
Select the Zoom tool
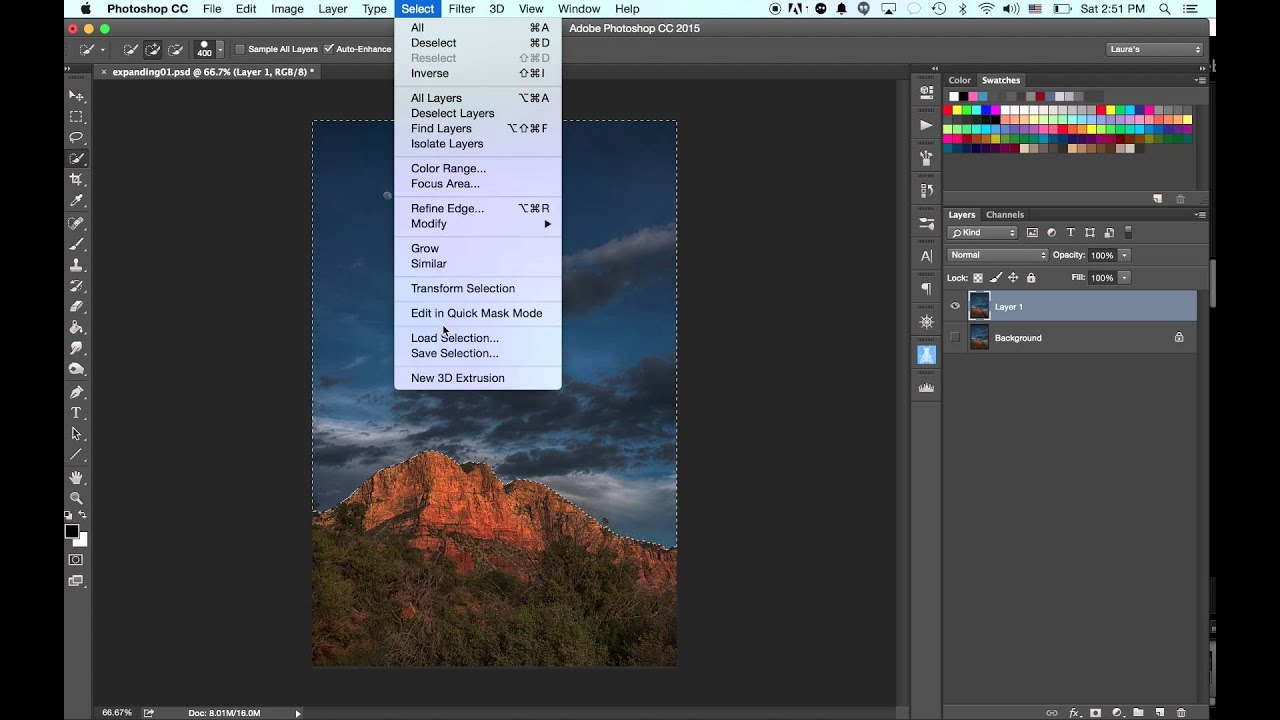tap(76, 498)
